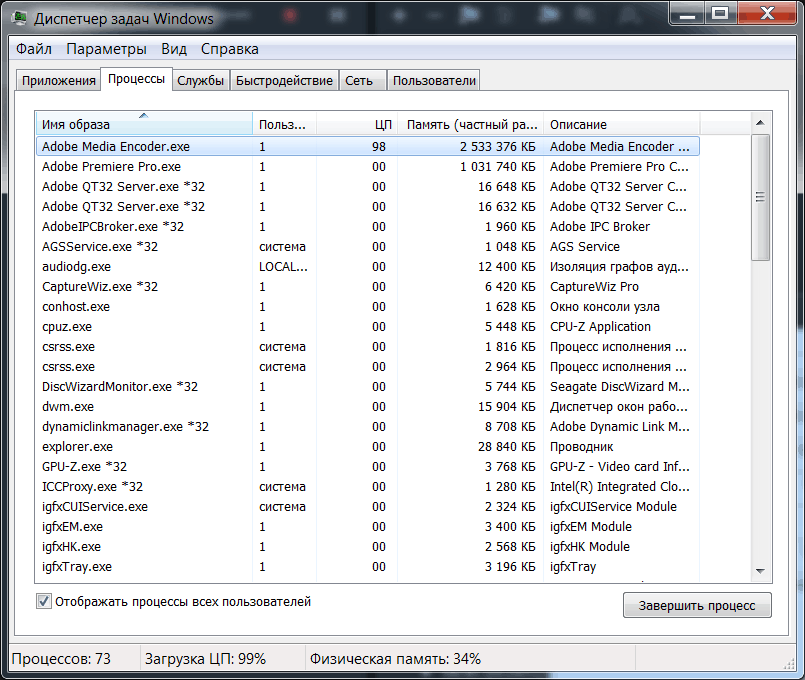Sort by the Польз... column header
Image resolution: width=805 pixels, height=680 pixels.
[x=284, y=124]
